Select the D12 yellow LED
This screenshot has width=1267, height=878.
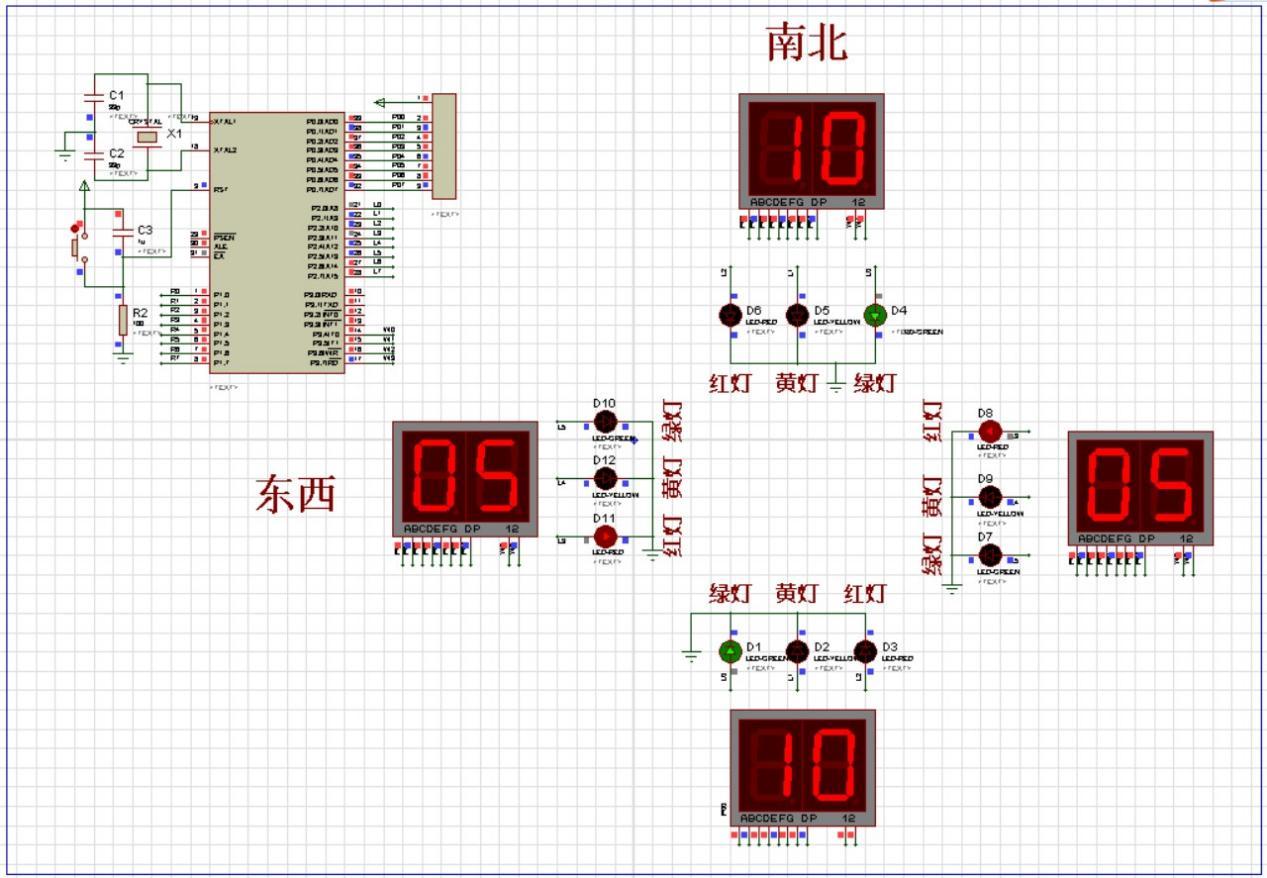[x=605, y=479]
